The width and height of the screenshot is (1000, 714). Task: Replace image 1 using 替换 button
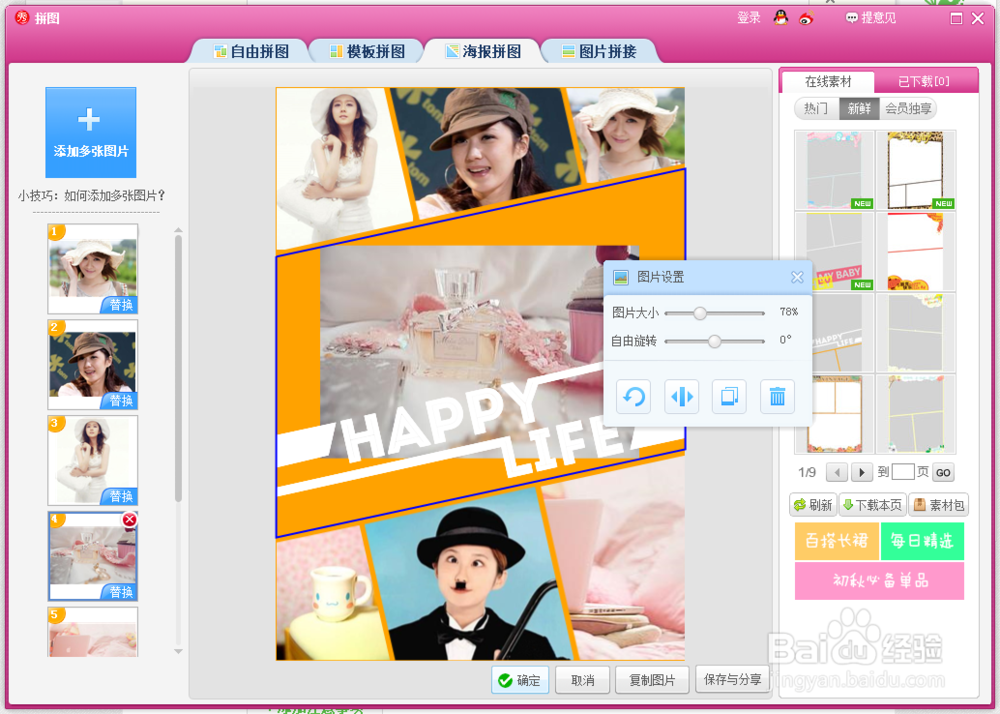120,305
